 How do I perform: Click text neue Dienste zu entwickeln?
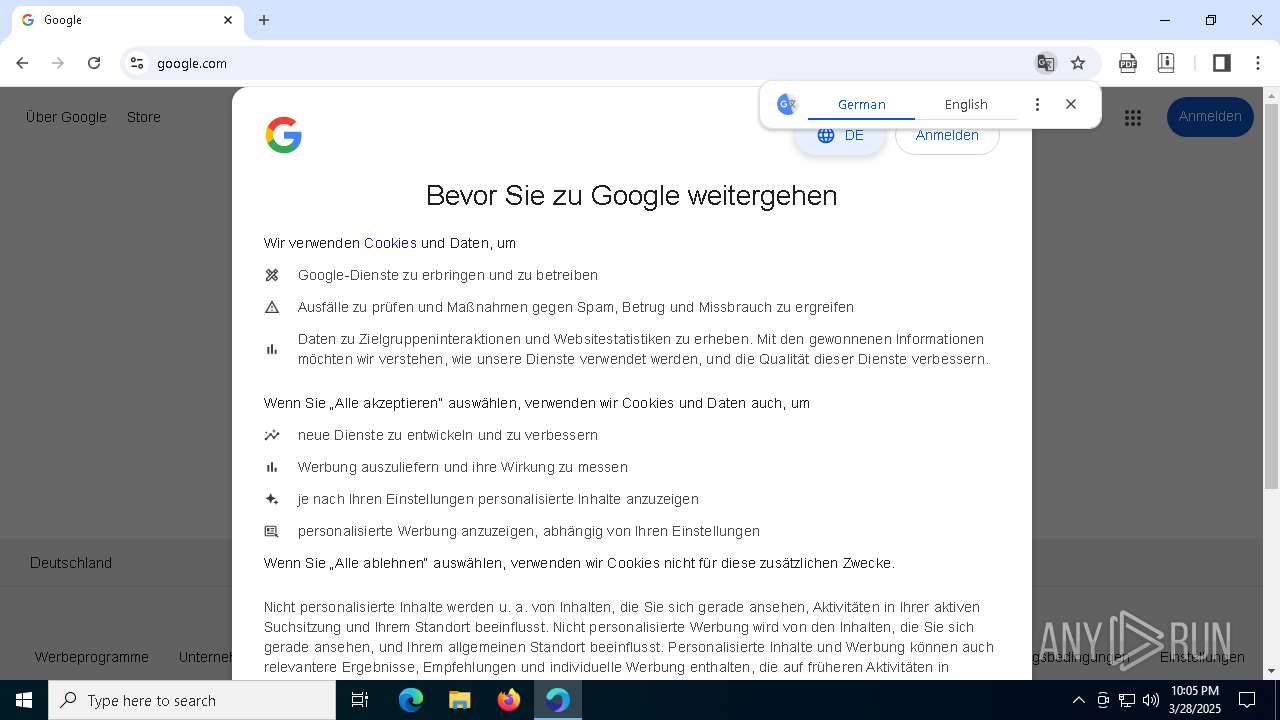pyautogui.click(x=448, y=435)
